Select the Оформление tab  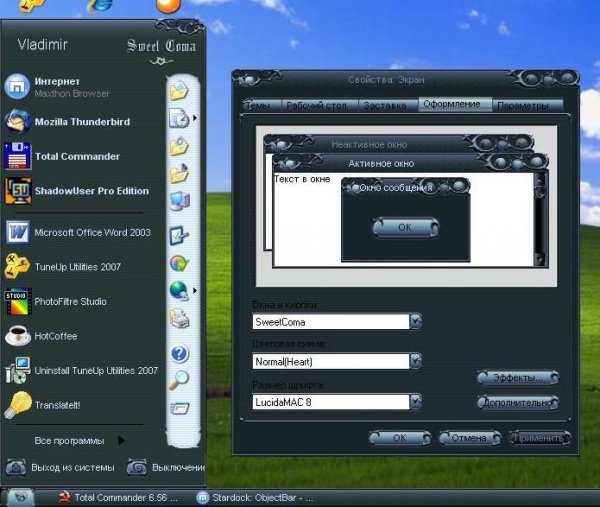(455, 104)
